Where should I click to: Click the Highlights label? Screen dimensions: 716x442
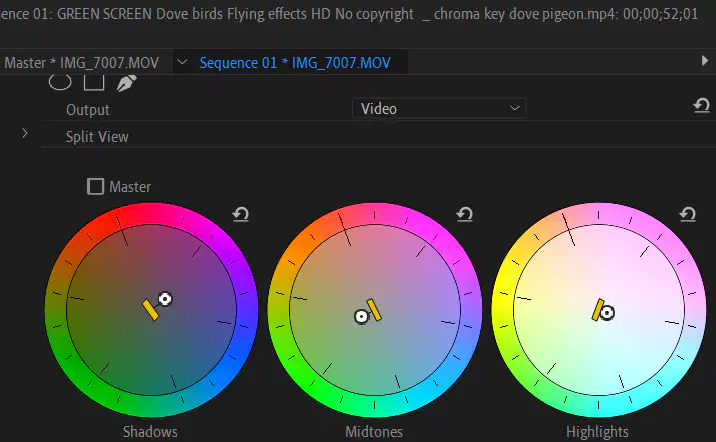tap(597, 431)
